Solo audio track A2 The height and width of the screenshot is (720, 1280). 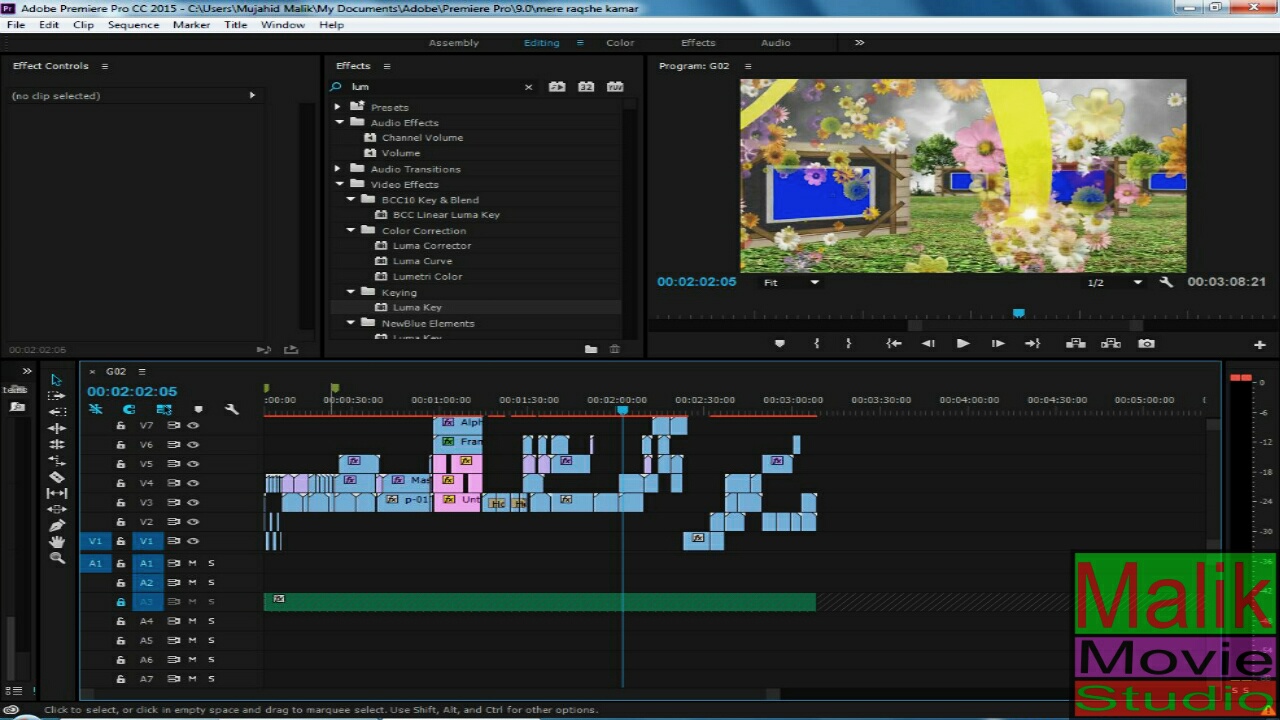click(211, 582)
